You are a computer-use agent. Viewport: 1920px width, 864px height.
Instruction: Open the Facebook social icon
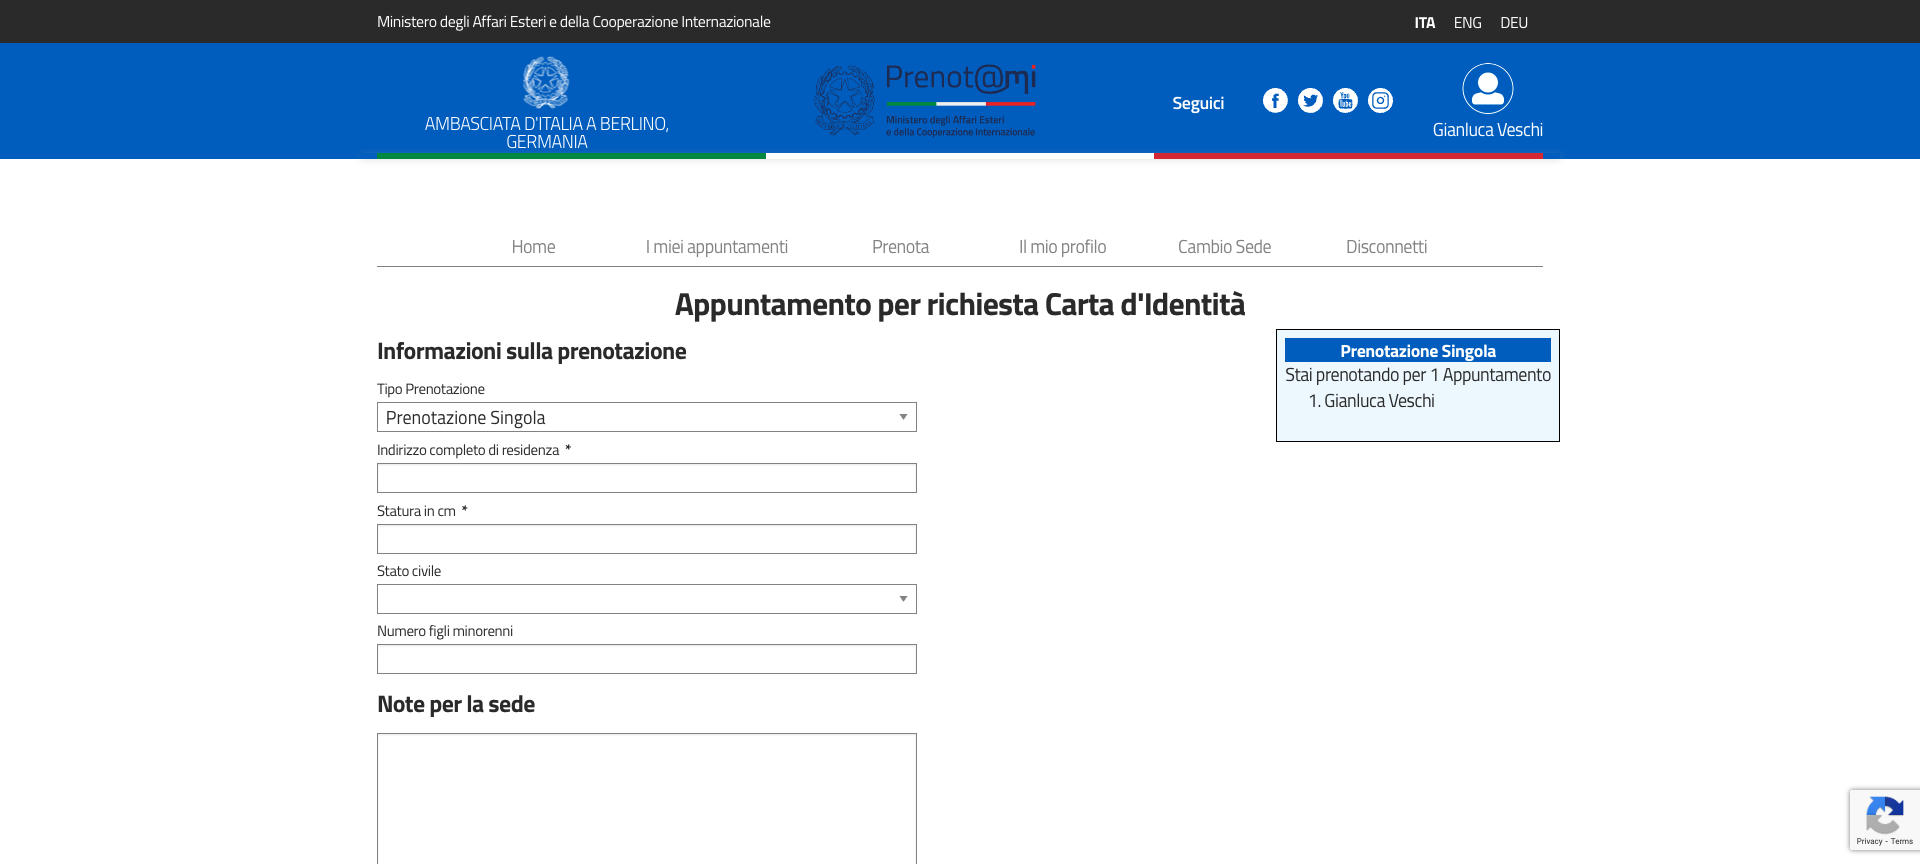tap(1275, 101)
